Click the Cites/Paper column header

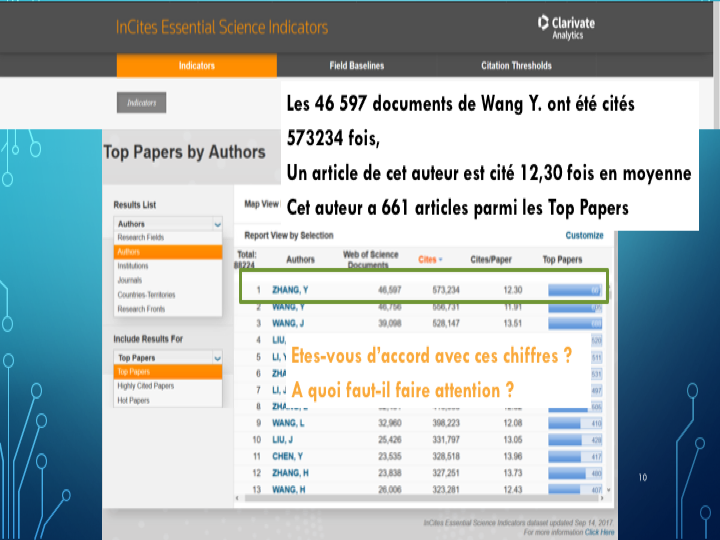(491, 259)
